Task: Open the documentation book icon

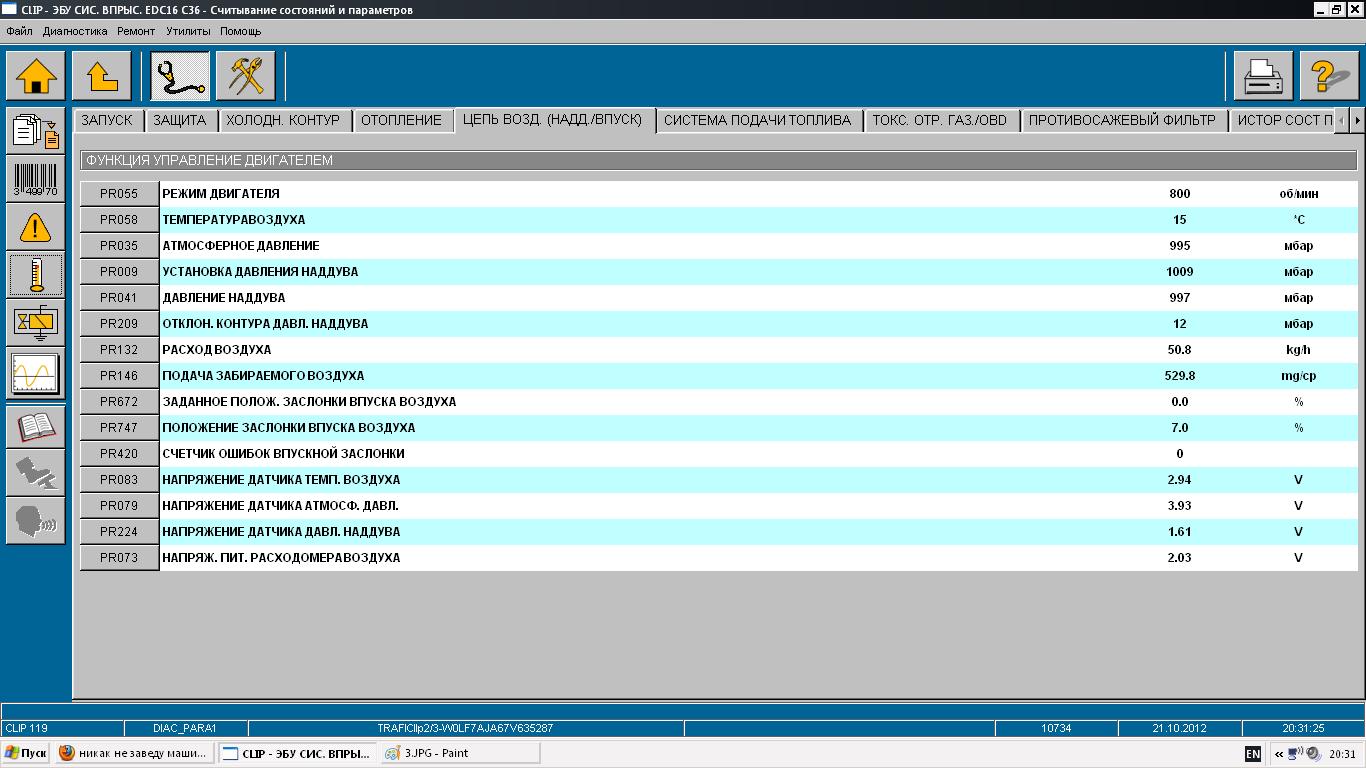Action: [x=36, y=427]
